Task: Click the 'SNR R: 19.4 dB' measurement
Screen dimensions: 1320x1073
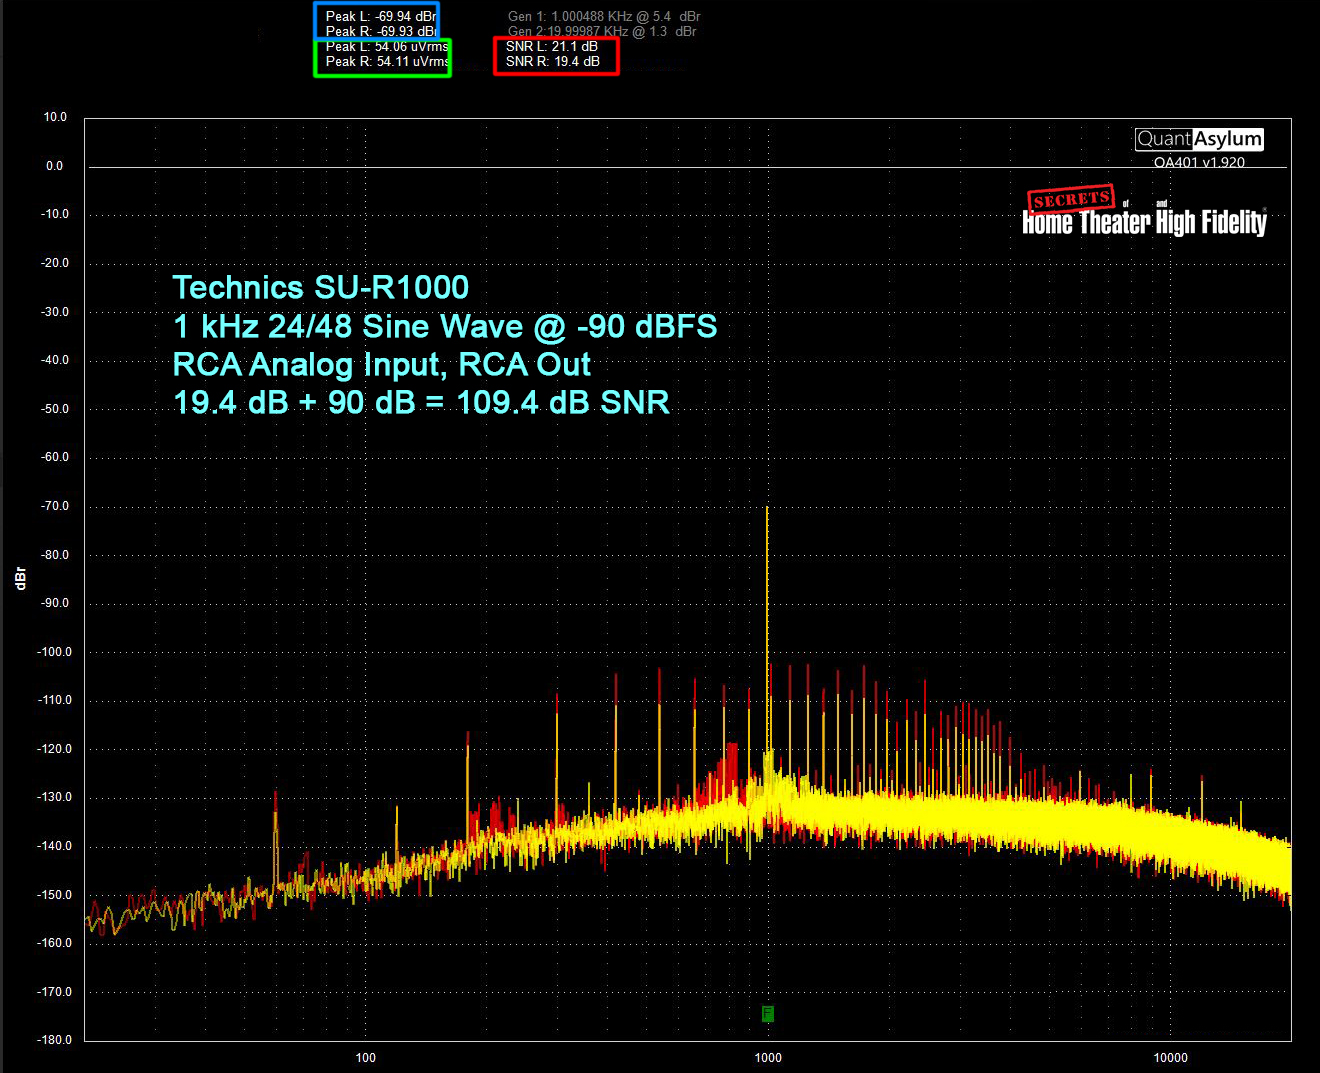Action: tap(553, 61)
